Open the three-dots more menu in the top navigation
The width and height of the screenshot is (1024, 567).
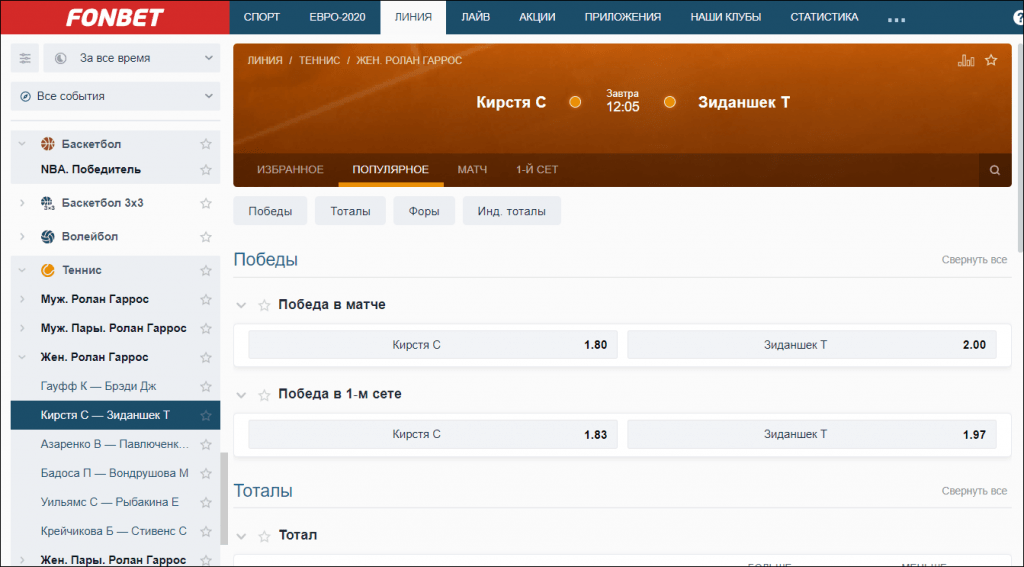click(x=896, y=17)
